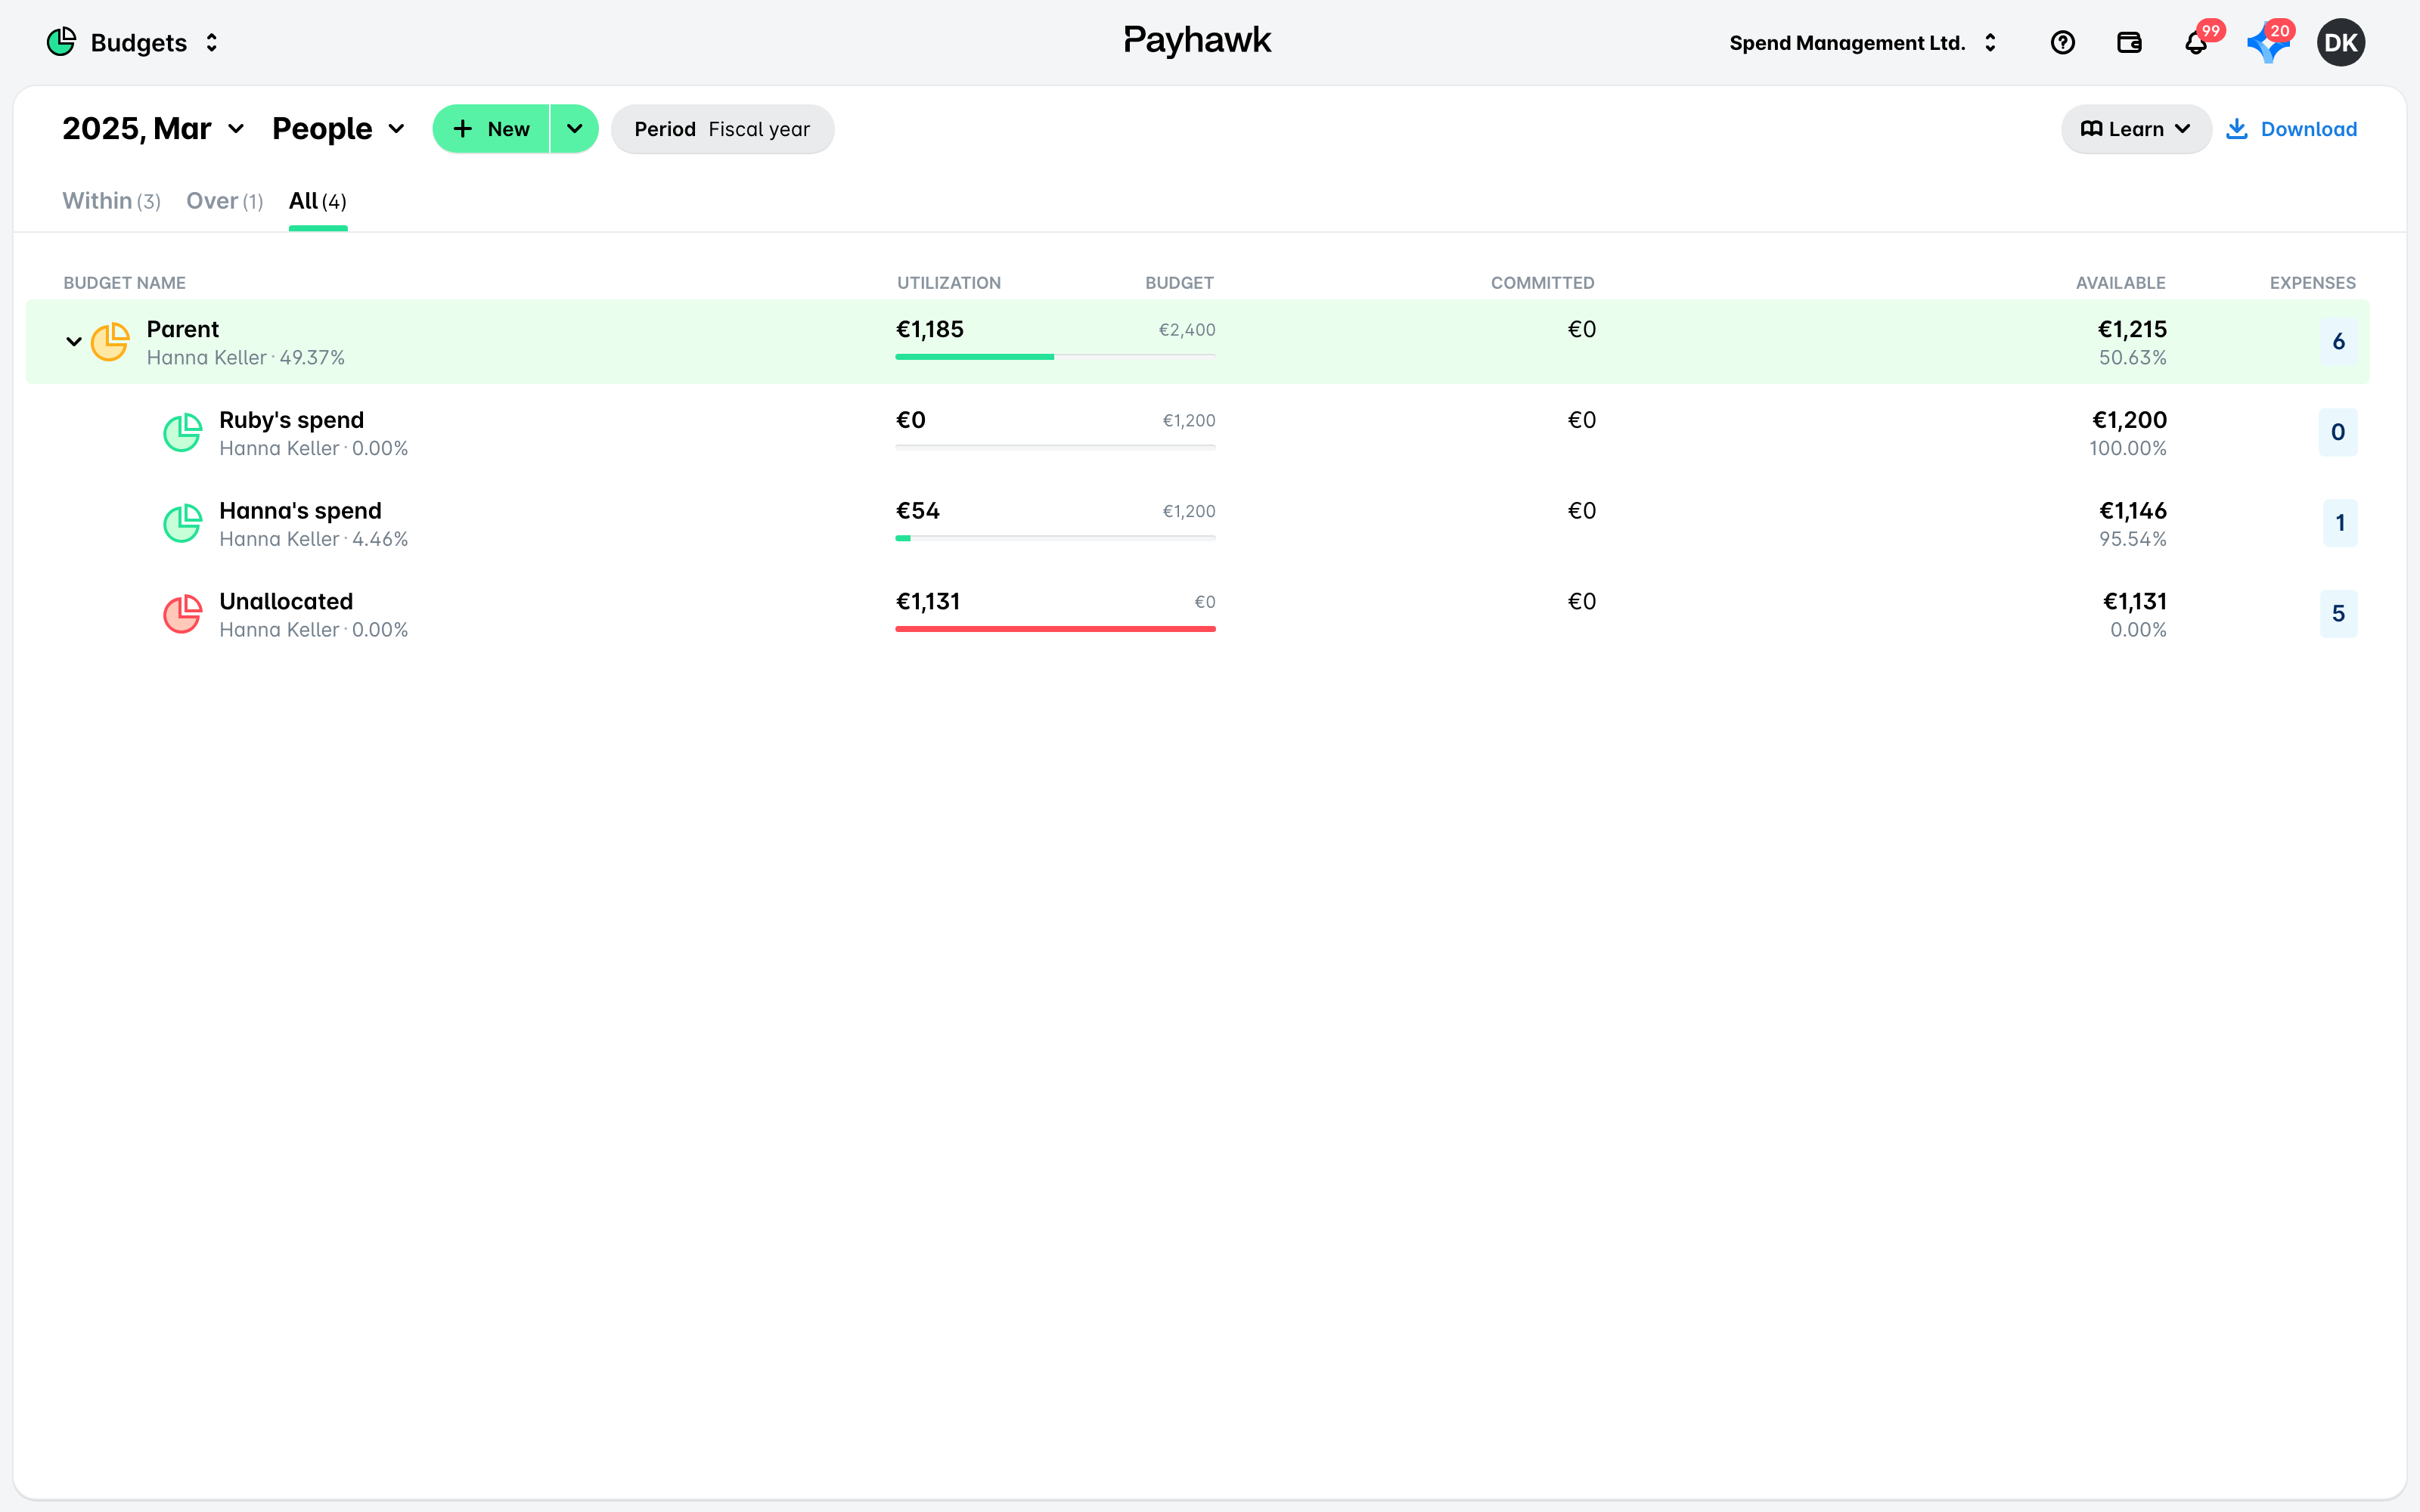Click the Budgets pie chart icon
This screenshot has height=1512, width=2420.
click(x=61, y=42)
